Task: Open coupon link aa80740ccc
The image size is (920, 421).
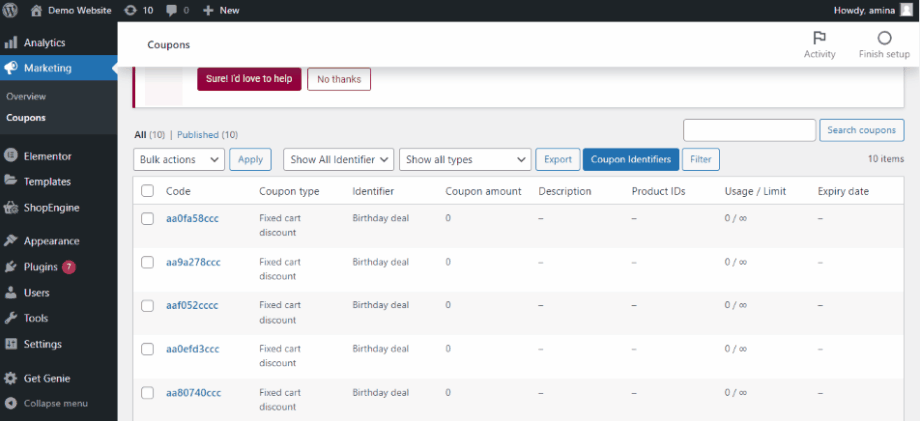Action: click(x=194, y=392)
